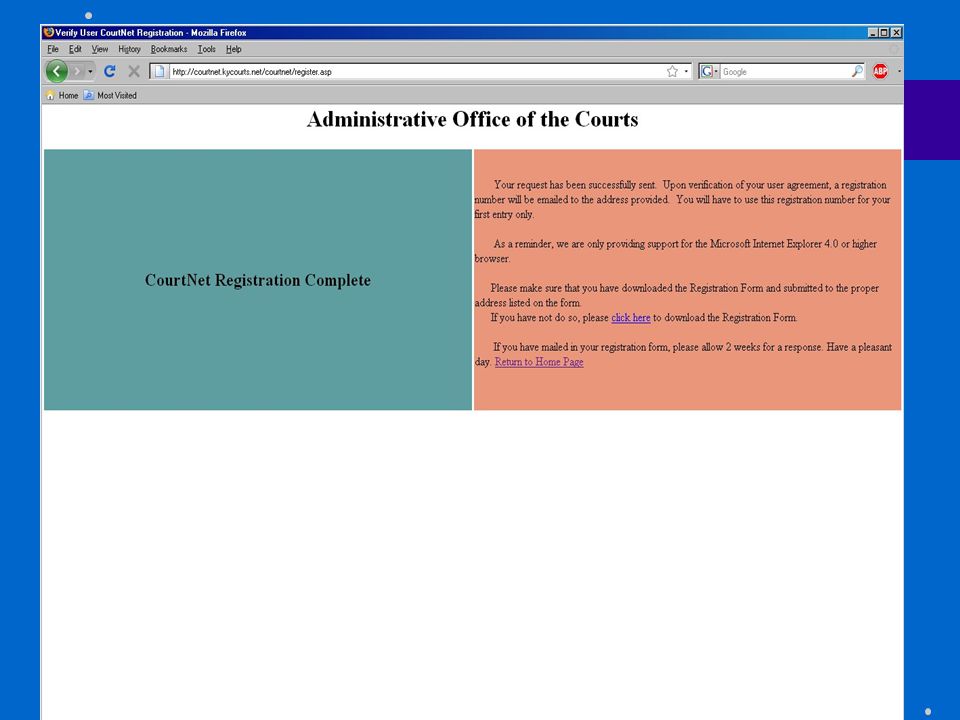960x720 pixels.
Task: Click the Firefox icon in title bar
Action: (x=48, y=32)
